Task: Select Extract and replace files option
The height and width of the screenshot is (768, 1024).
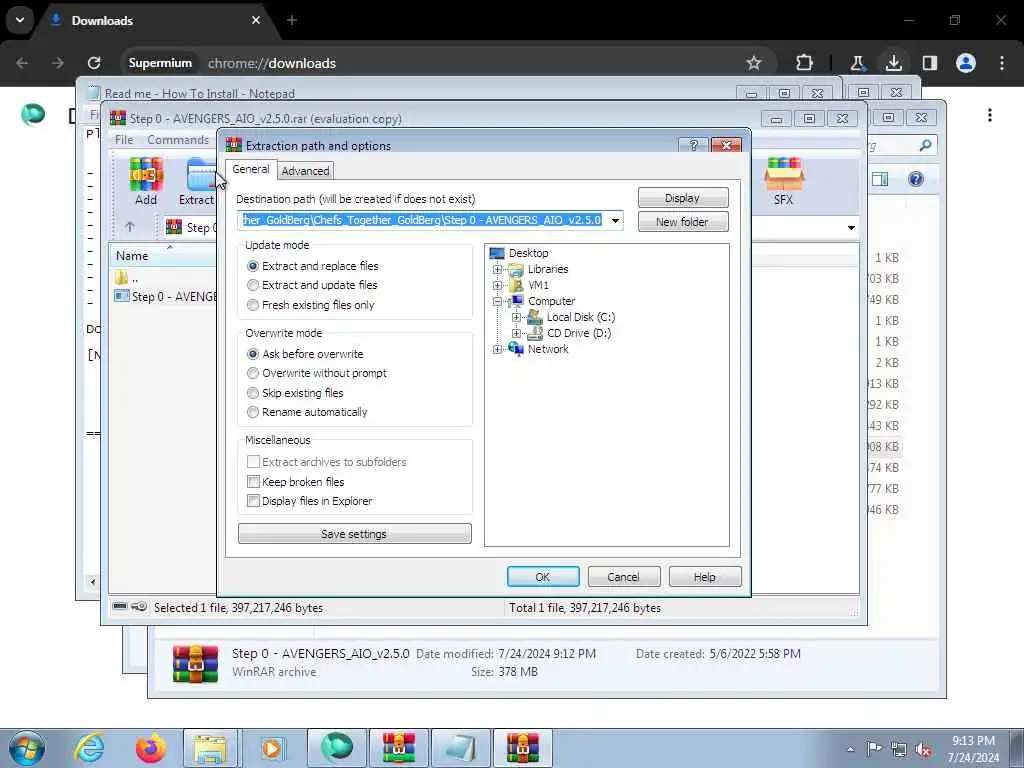Action: tap(313, 266)
